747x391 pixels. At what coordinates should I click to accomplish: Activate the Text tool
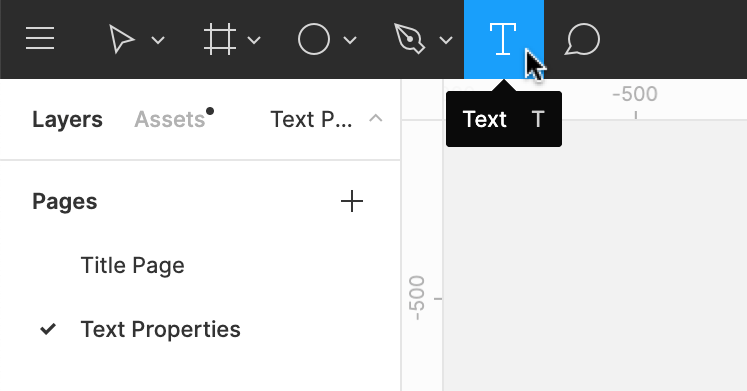click(504, 40)
